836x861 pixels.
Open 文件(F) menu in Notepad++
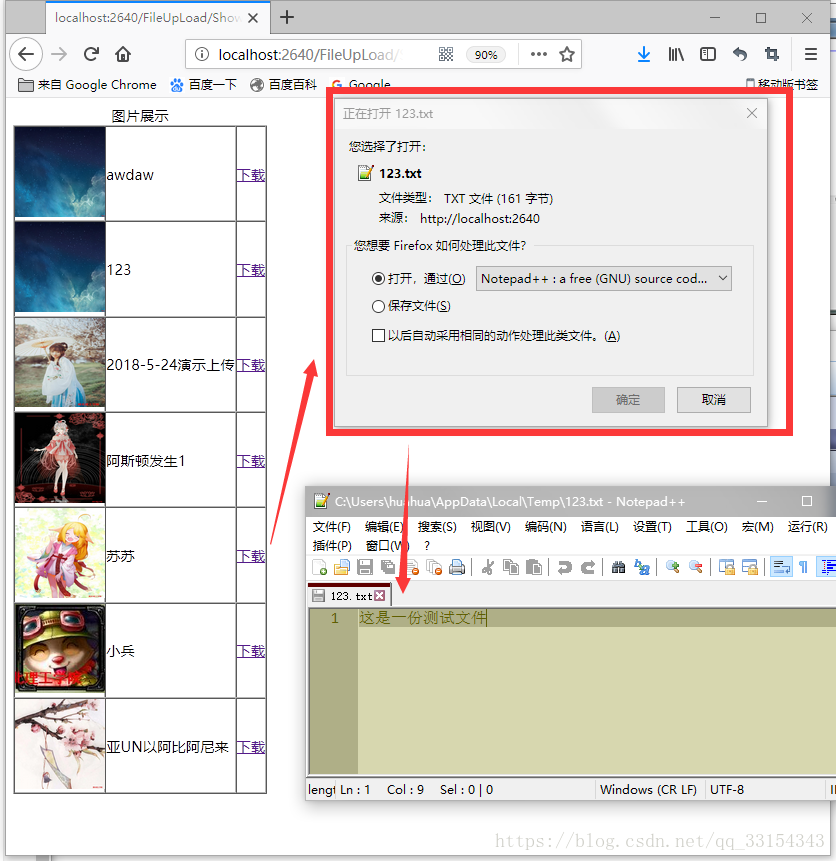tap(331, 527)
